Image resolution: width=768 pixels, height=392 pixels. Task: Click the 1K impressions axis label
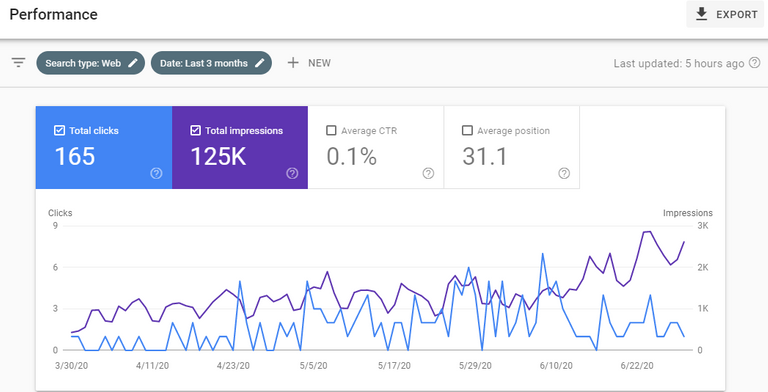(x=703, y=309)
